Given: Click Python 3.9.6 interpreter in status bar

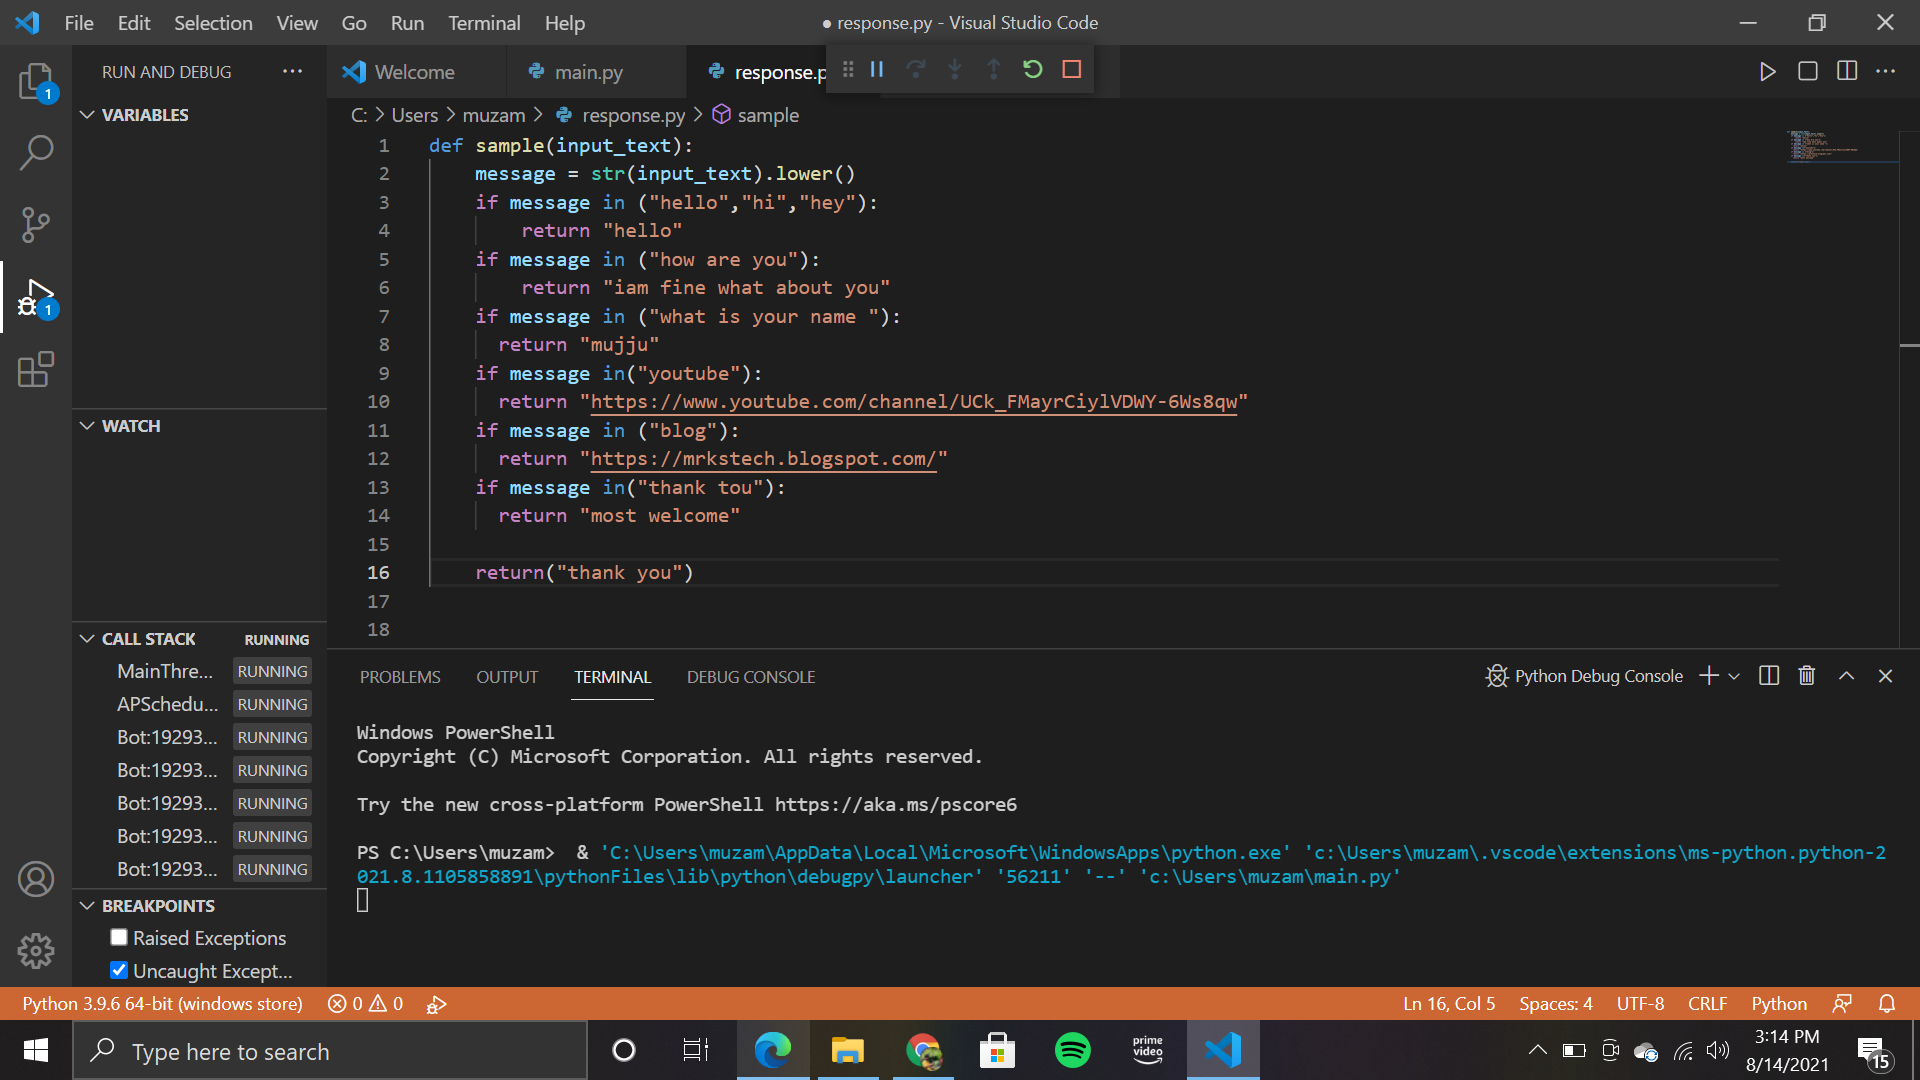Looking at the screenshot, I should [162, 1003].
